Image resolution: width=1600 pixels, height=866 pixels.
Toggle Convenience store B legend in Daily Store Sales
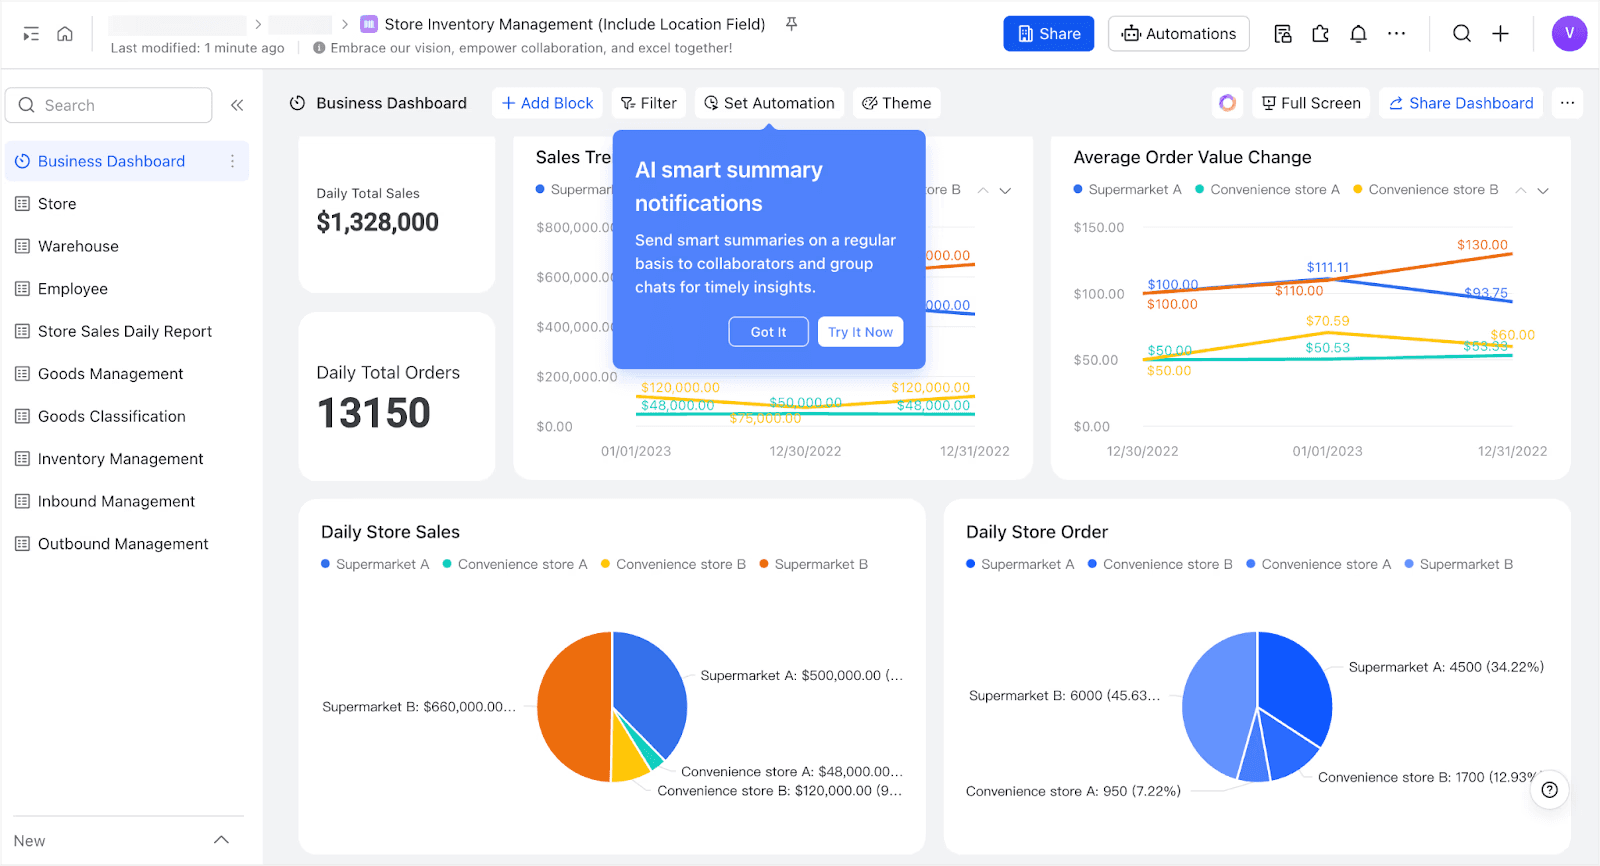(673, 564)
